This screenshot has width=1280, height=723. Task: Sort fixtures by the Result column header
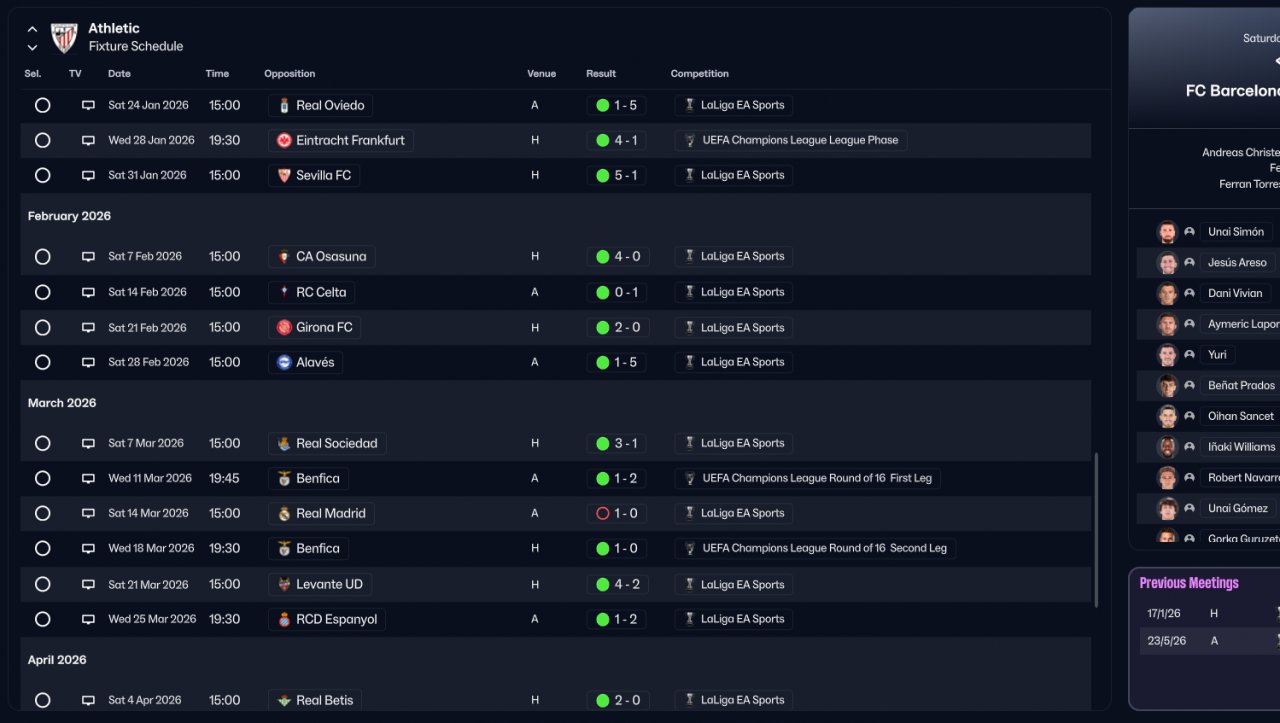601,74
